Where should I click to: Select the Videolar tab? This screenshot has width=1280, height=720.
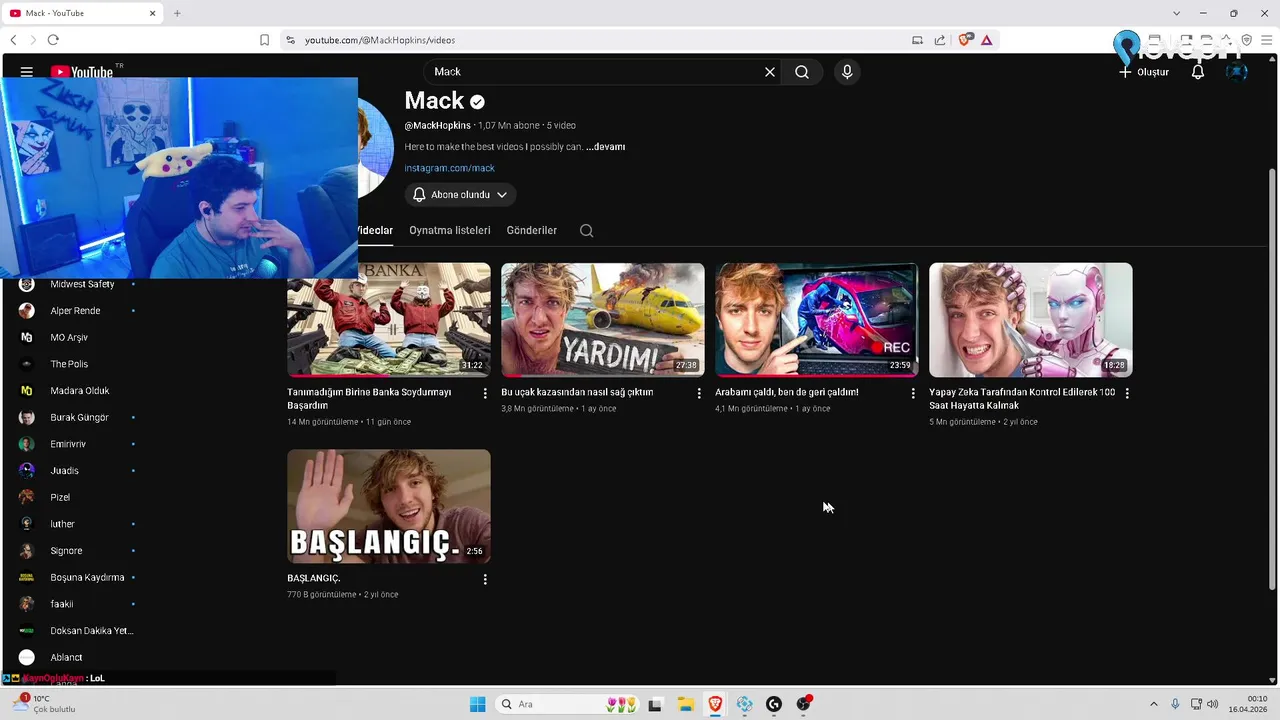375,231
